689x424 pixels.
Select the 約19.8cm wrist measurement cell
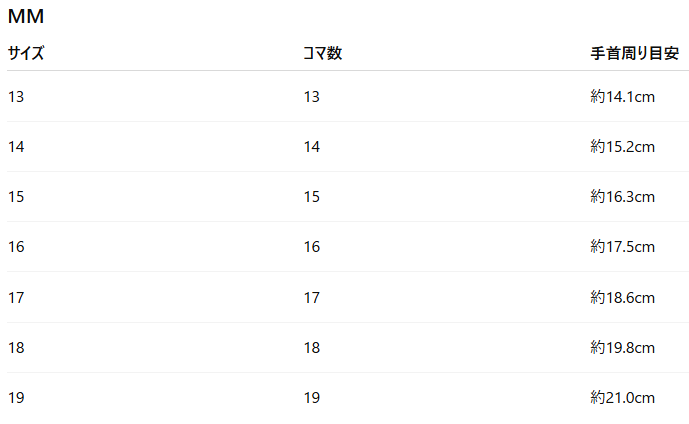[622, 348]
